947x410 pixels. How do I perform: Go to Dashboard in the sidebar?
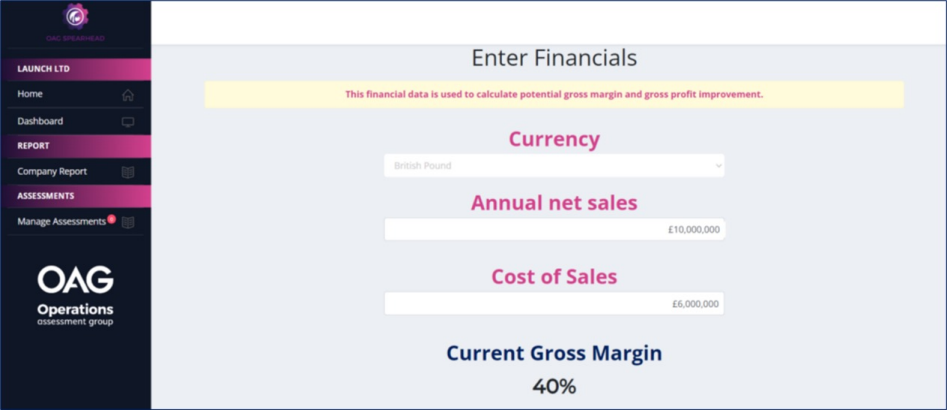(x=40, y=121)
